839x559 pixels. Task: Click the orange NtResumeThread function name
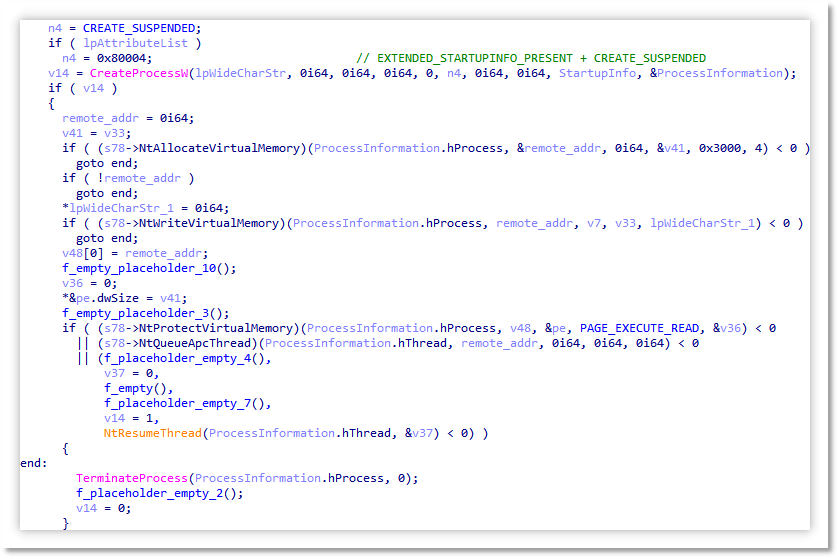tap(152, 433)
